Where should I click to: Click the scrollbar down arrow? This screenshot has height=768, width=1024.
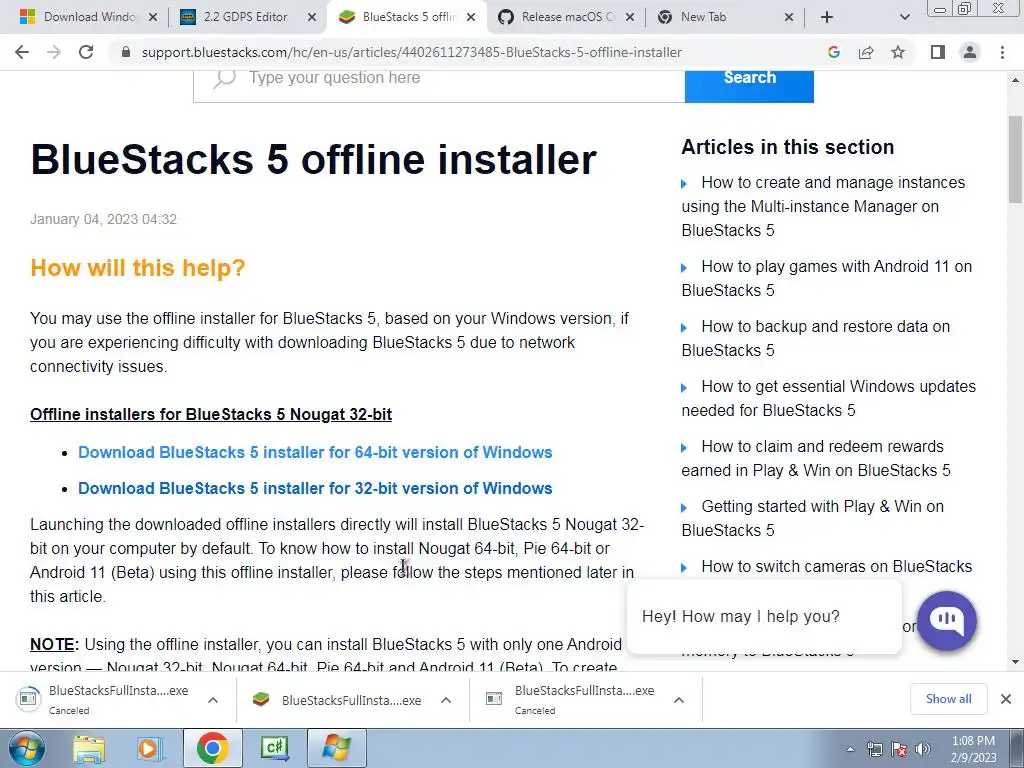tap(1015, 662)
